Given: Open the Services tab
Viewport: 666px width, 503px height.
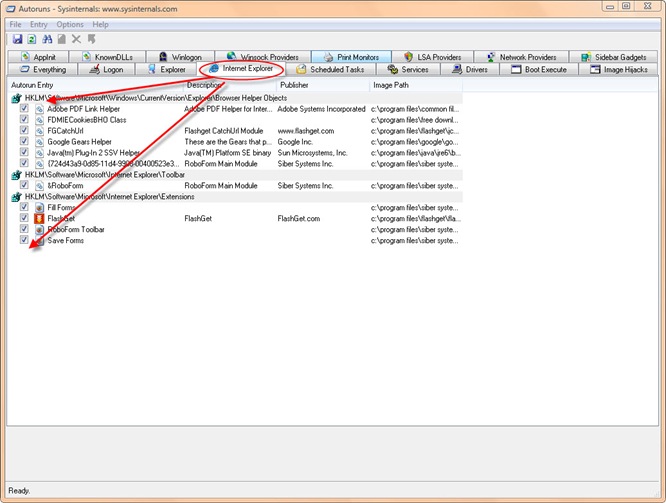Looking at the screenshot, I should click(x=408, y=69).
